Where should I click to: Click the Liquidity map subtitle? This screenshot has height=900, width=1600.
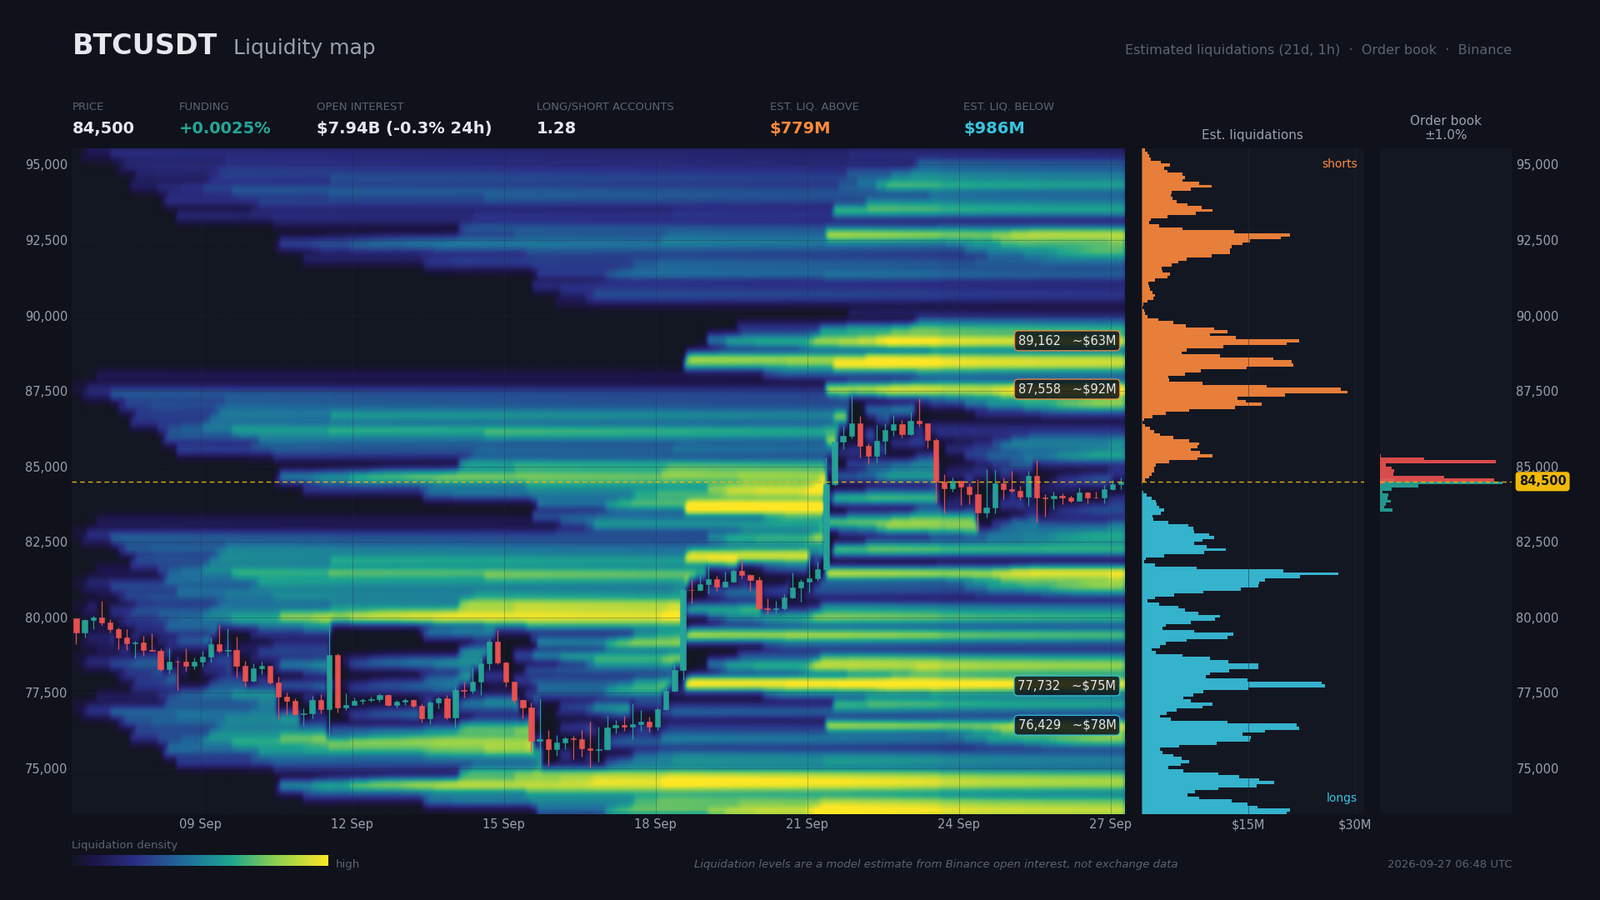304,47
